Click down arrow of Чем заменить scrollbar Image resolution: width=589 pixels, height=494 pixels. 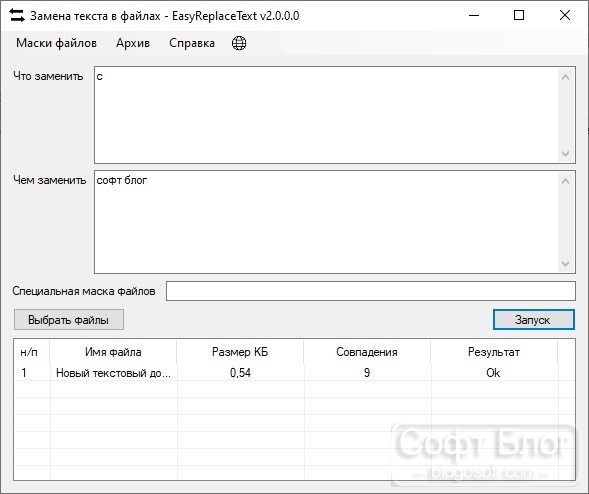click(566, 264)
